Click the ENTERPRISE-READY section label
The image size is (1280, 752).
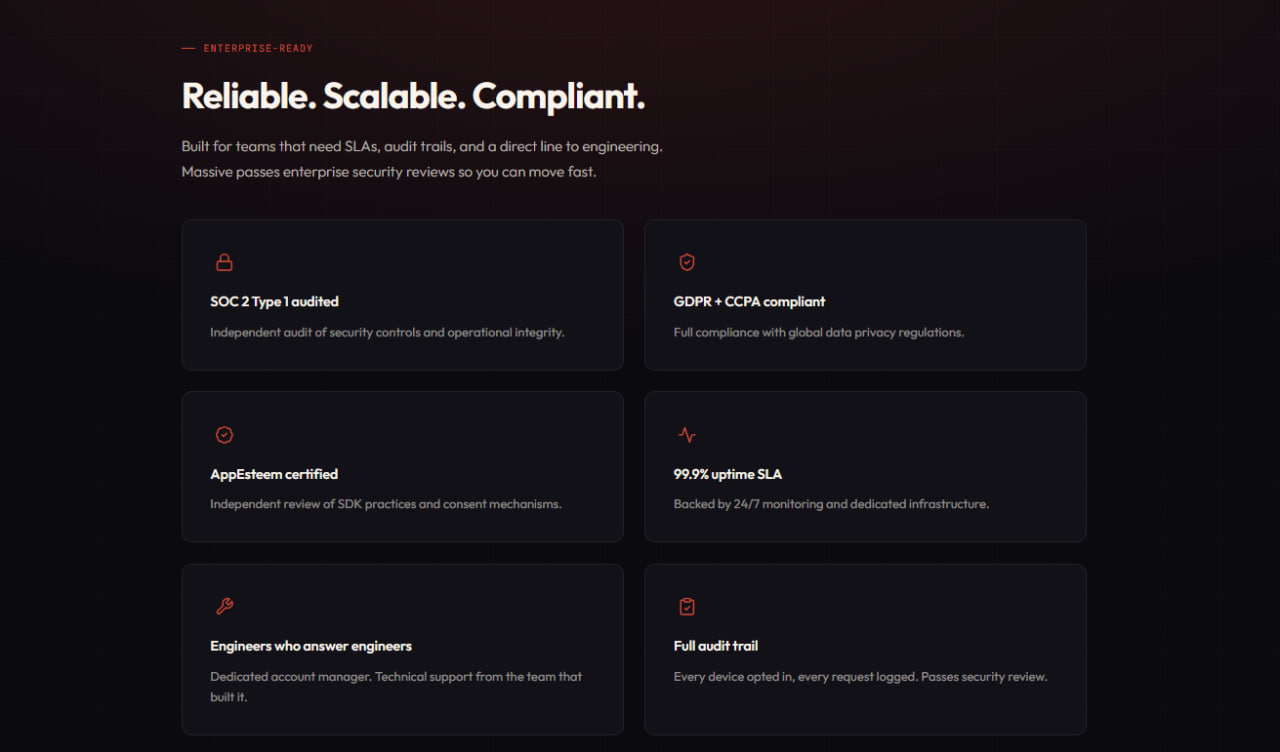coord(258,48)
